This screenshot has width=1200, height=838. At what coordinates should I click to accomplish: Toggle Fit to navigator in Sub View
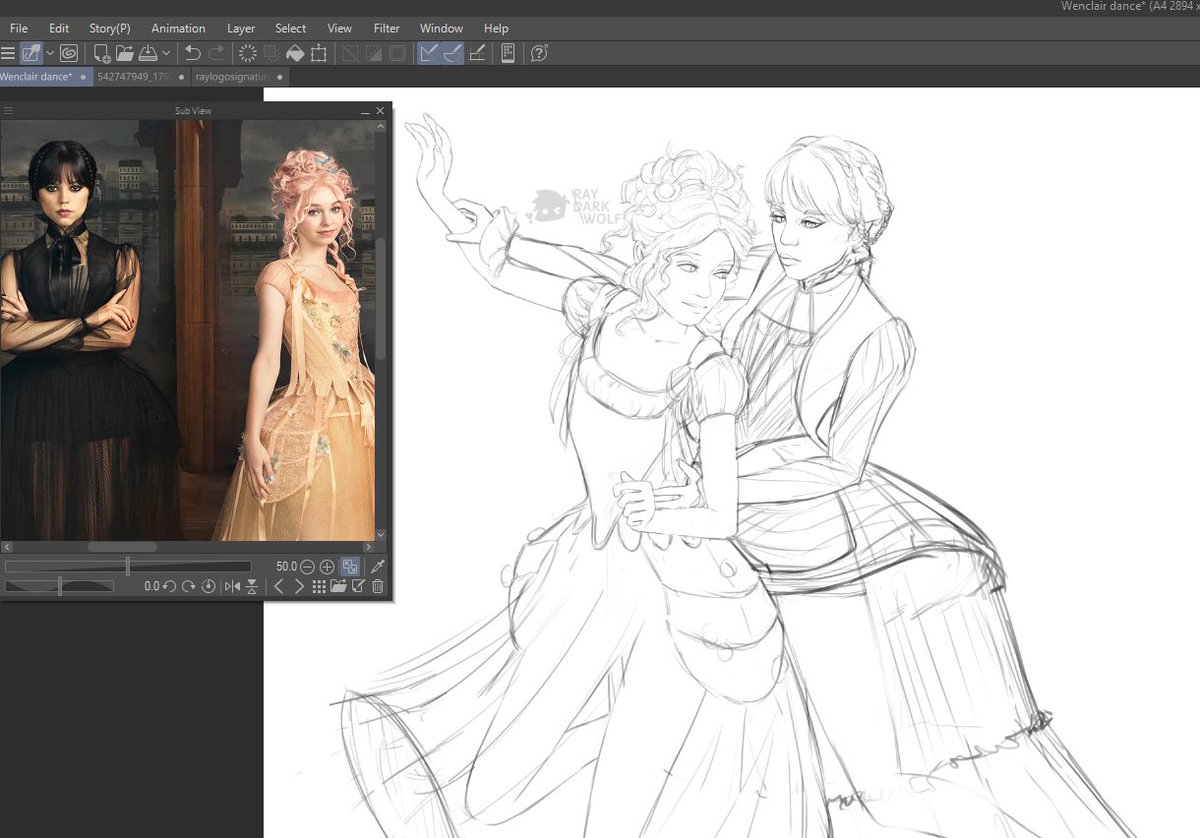(x=350, y=567)
